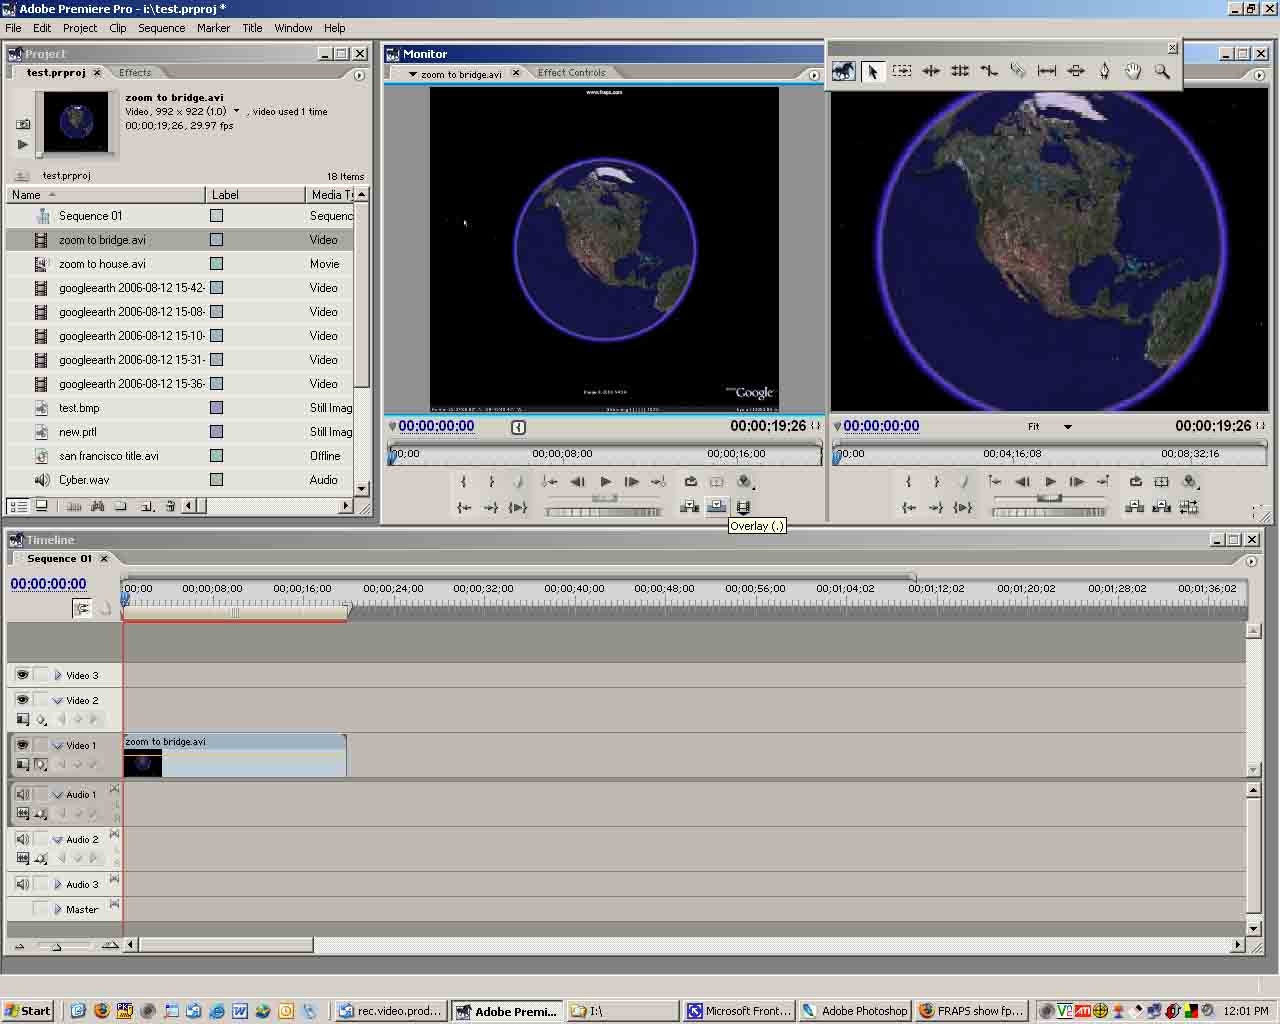This screenshot has width=1280, height=1024.
Task: Open the Microsoft FrontPage taskbar button
Action: click(x=740, y=1011)
